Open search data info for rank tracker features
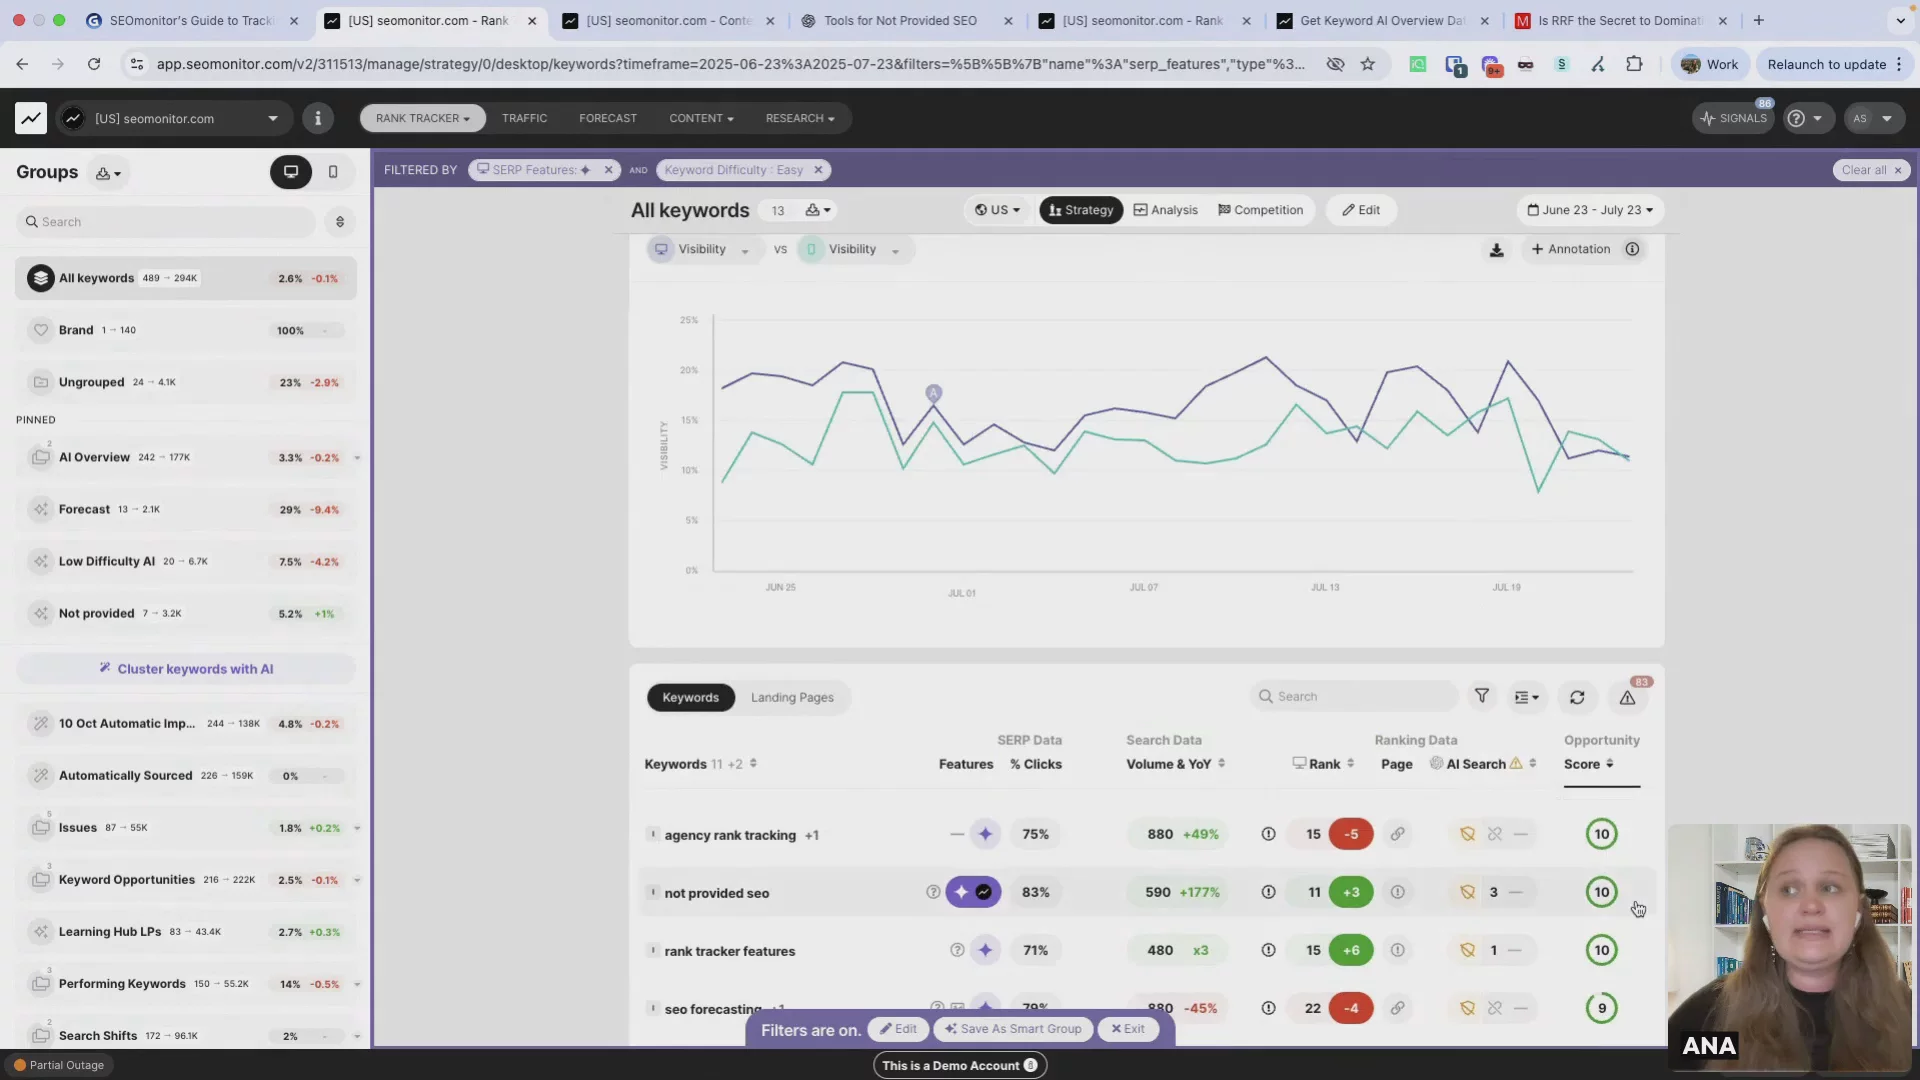Image resolution: width=1920 pixels, height=1080 pixels. (1268, 950)
